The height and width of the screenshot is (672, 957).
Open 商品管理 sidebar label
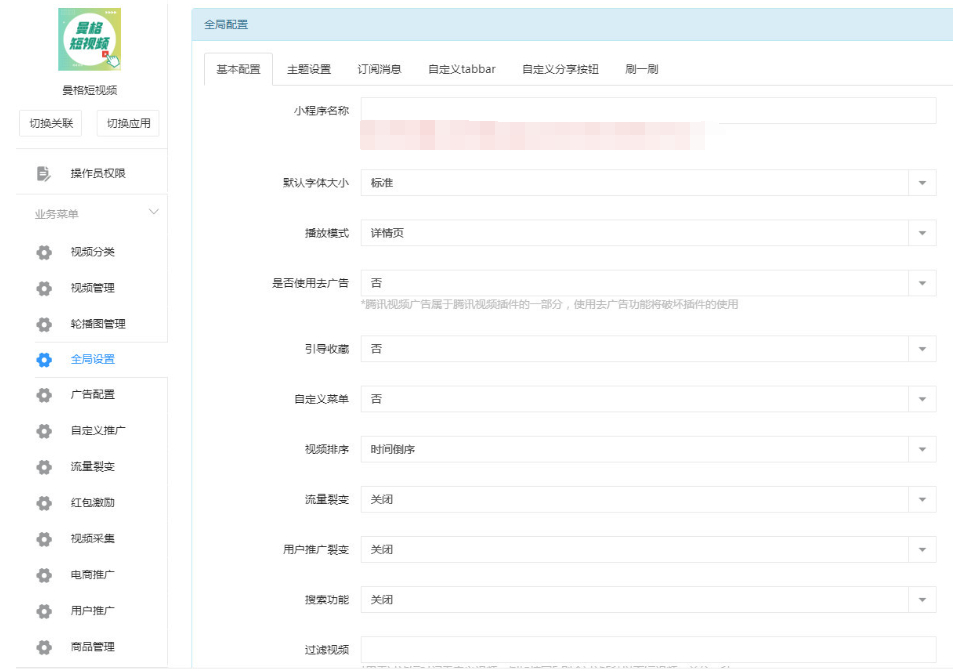93,646
